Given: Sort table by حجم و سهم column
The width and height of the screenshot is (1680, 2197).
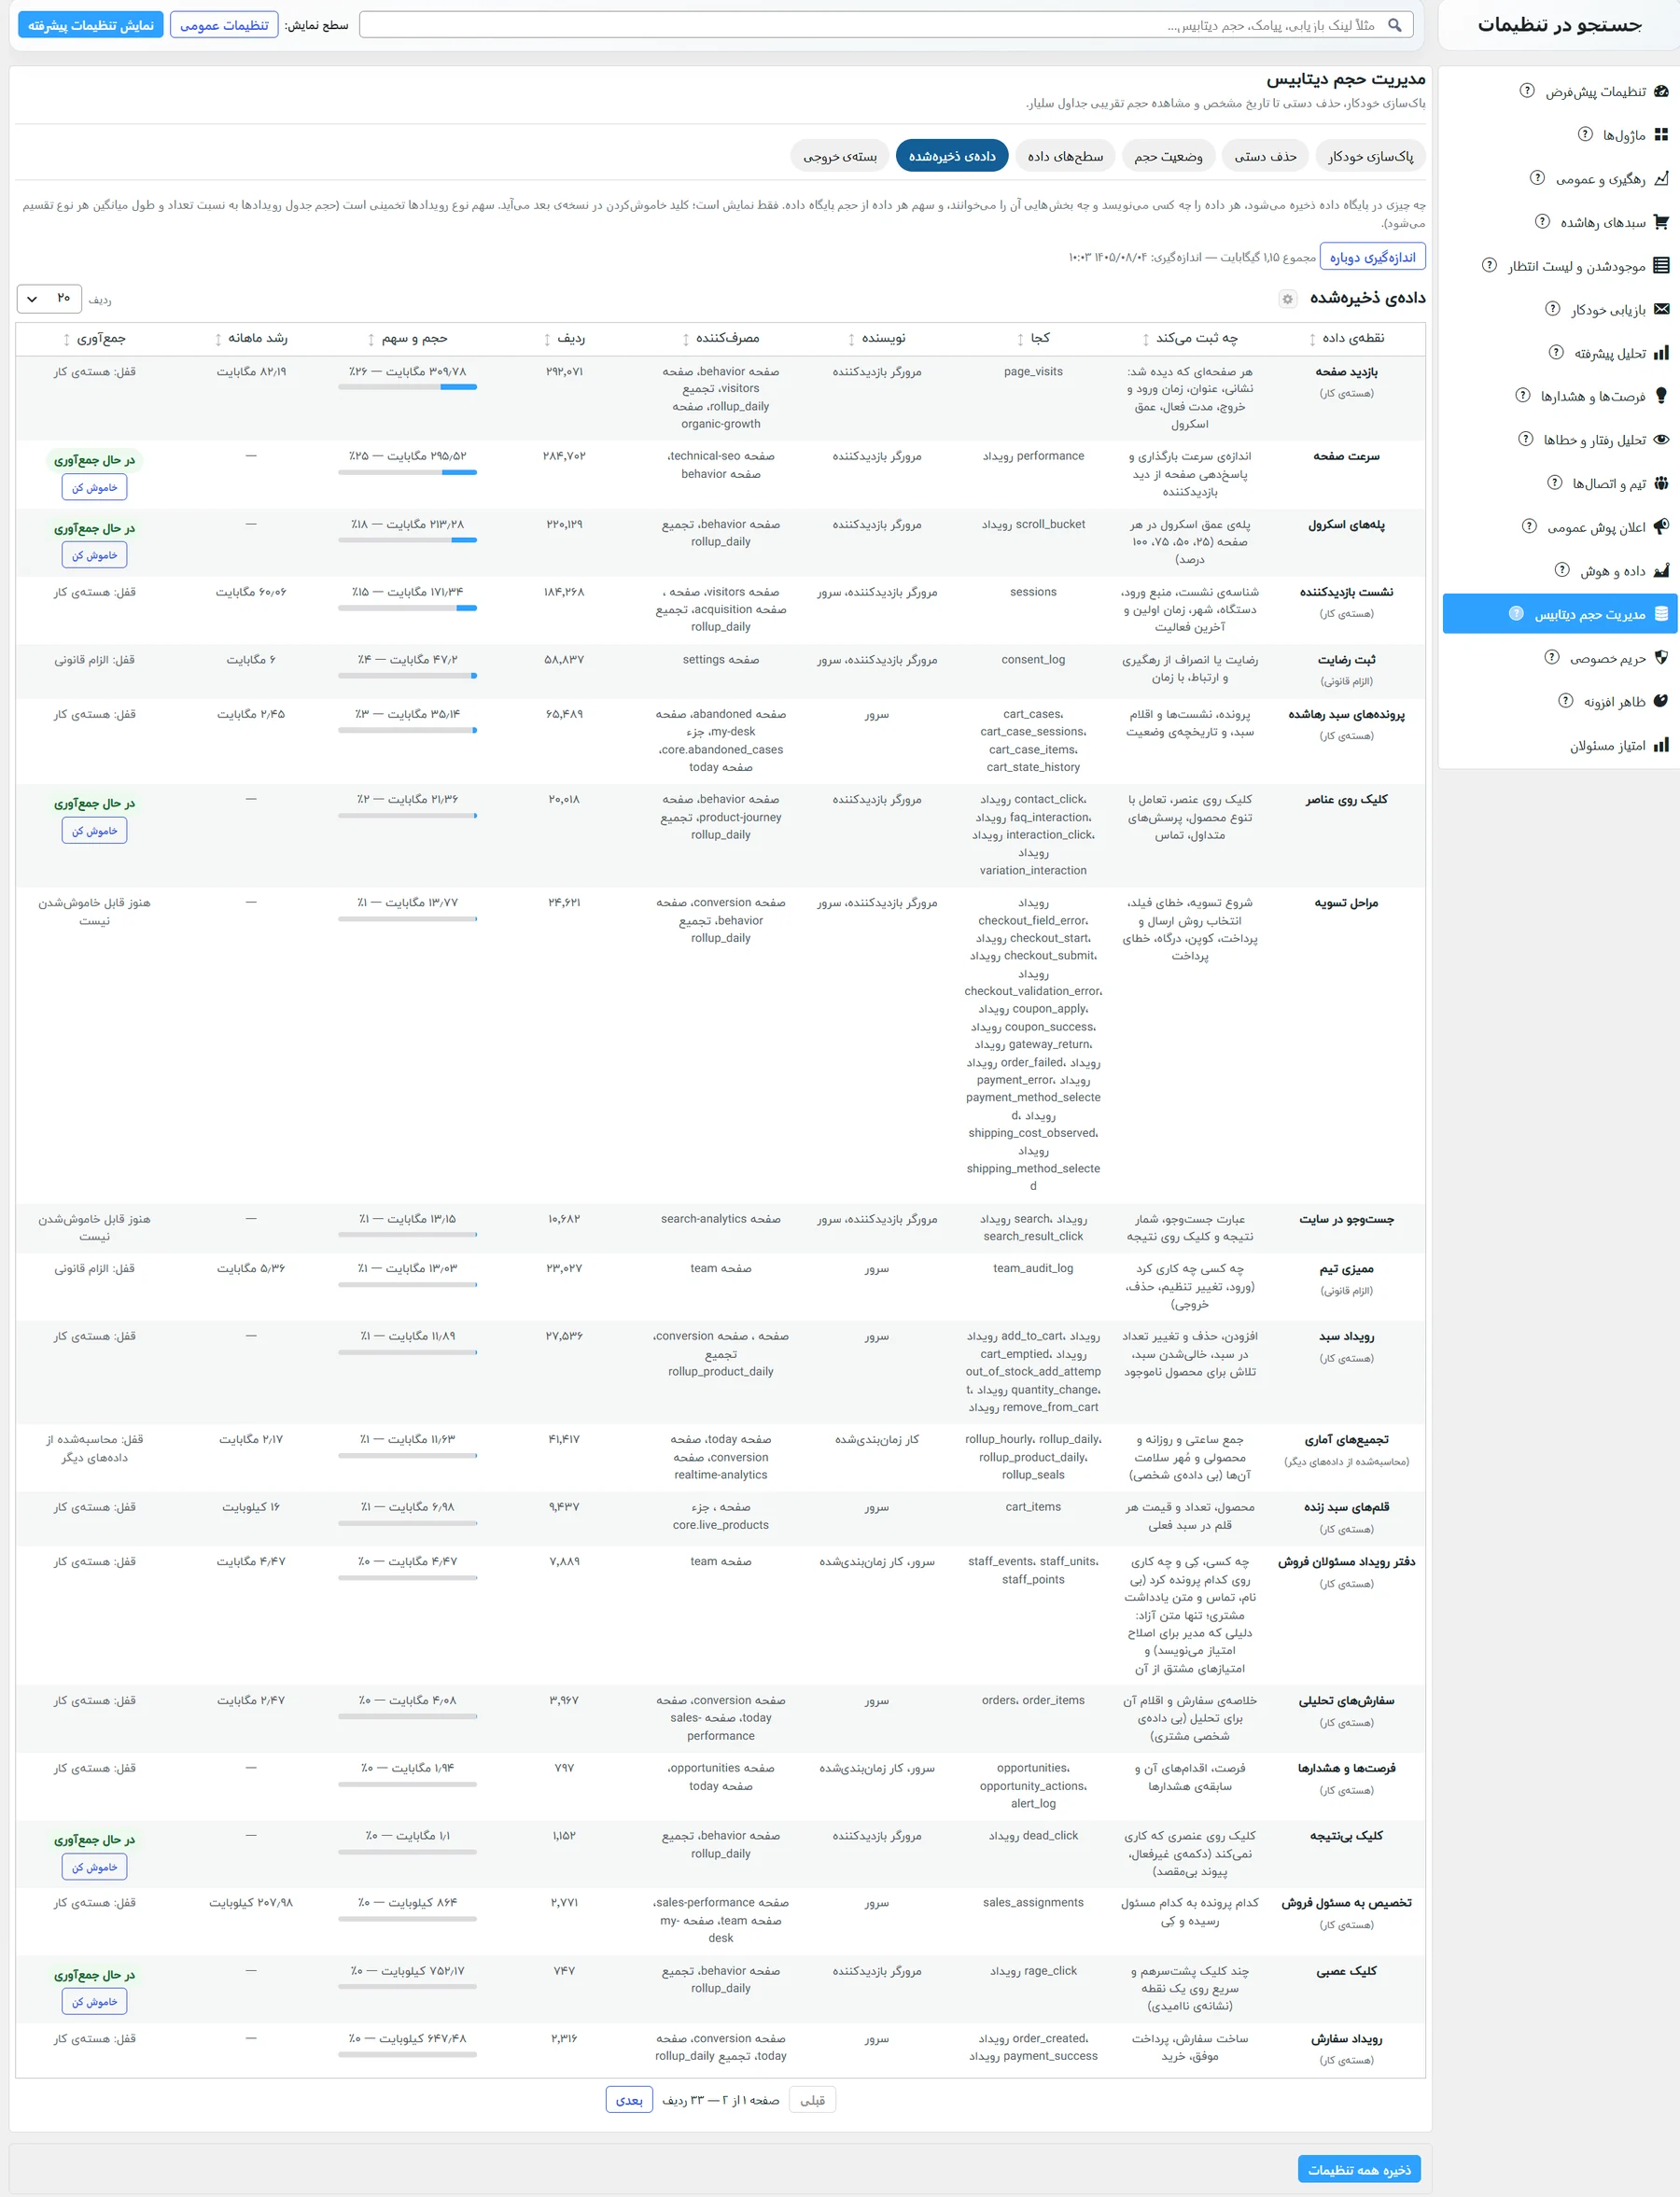Looking at the screenshot, I should click(407, 339).
